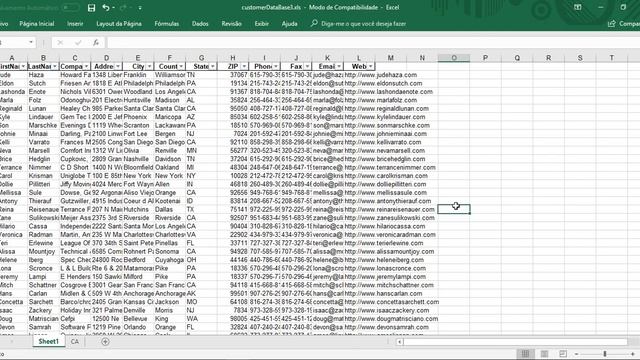The width and height of the screenshot is (640, 360).
Task: Open the Web column filter dropdown
Action: click(x=371, y=67)
